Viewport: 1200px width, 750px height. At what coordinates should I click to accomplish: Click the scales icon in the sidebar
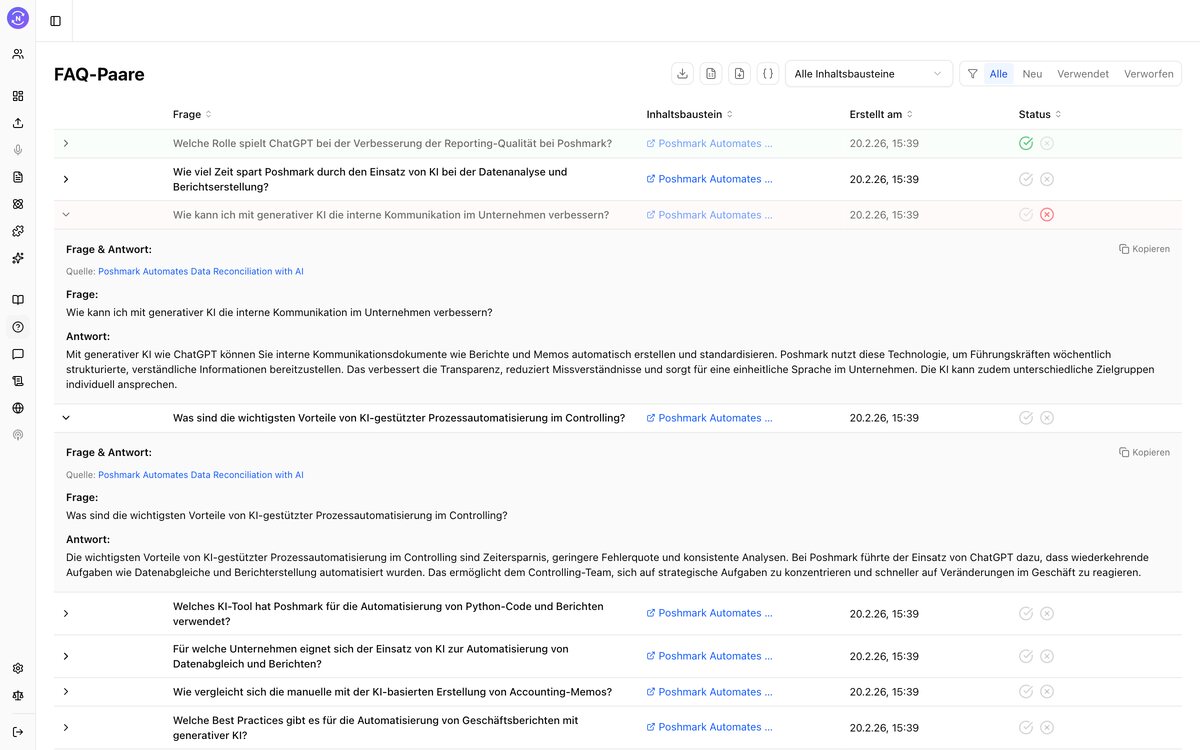[x=18, y=695]
